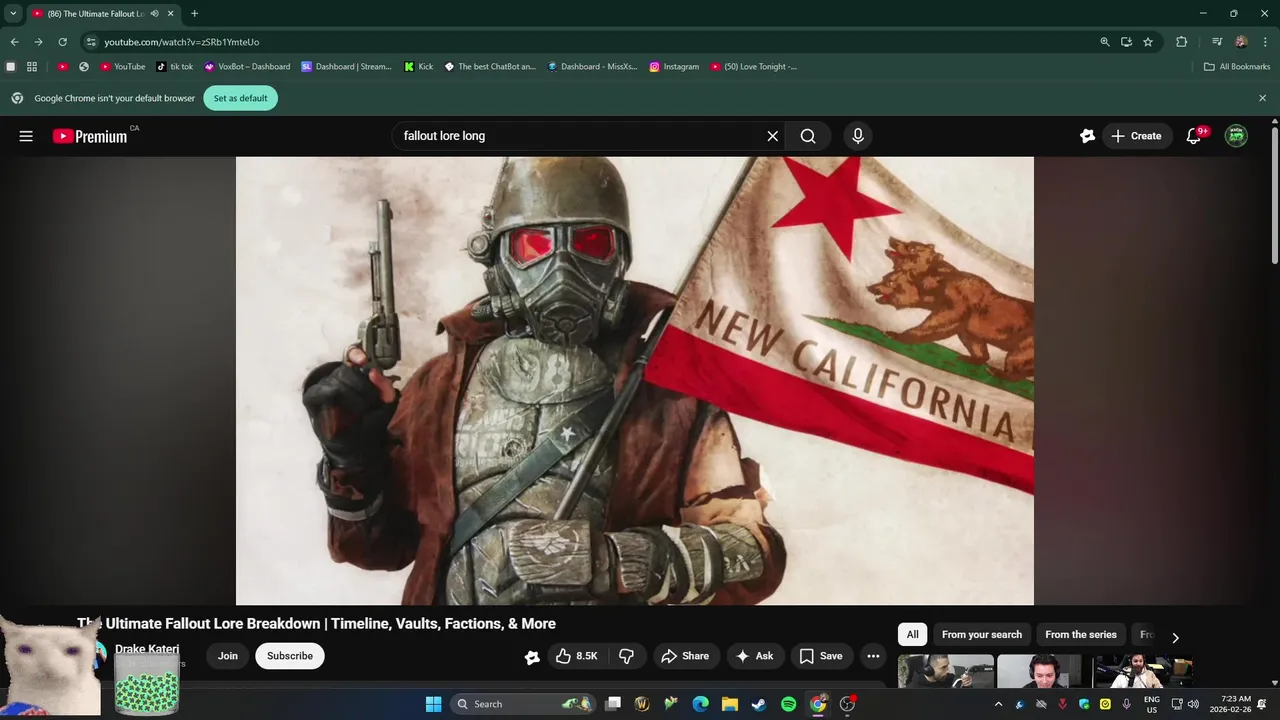Open Chrome extensions puzzle icon
Viewport: 1280px width, 720px height.
[x=1182, y=42]
